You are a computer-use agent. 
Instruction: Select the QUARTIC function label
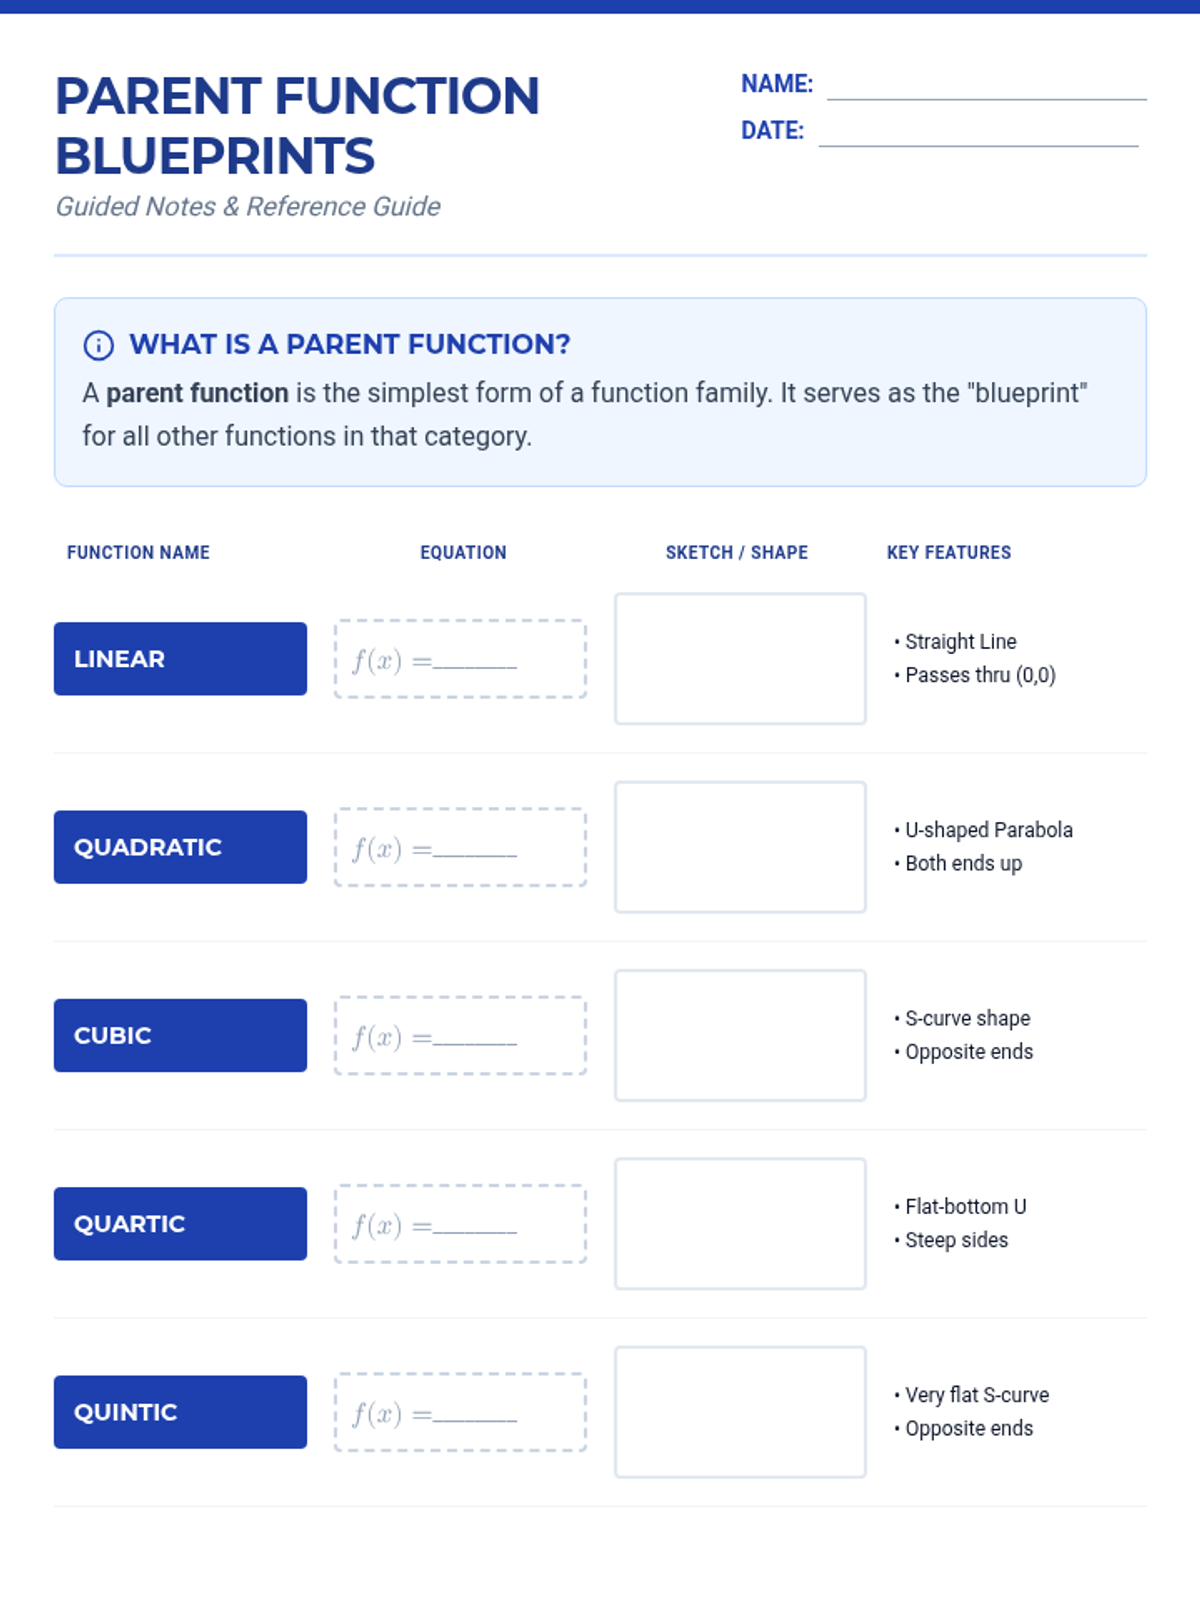click(x=180, y=1224)
